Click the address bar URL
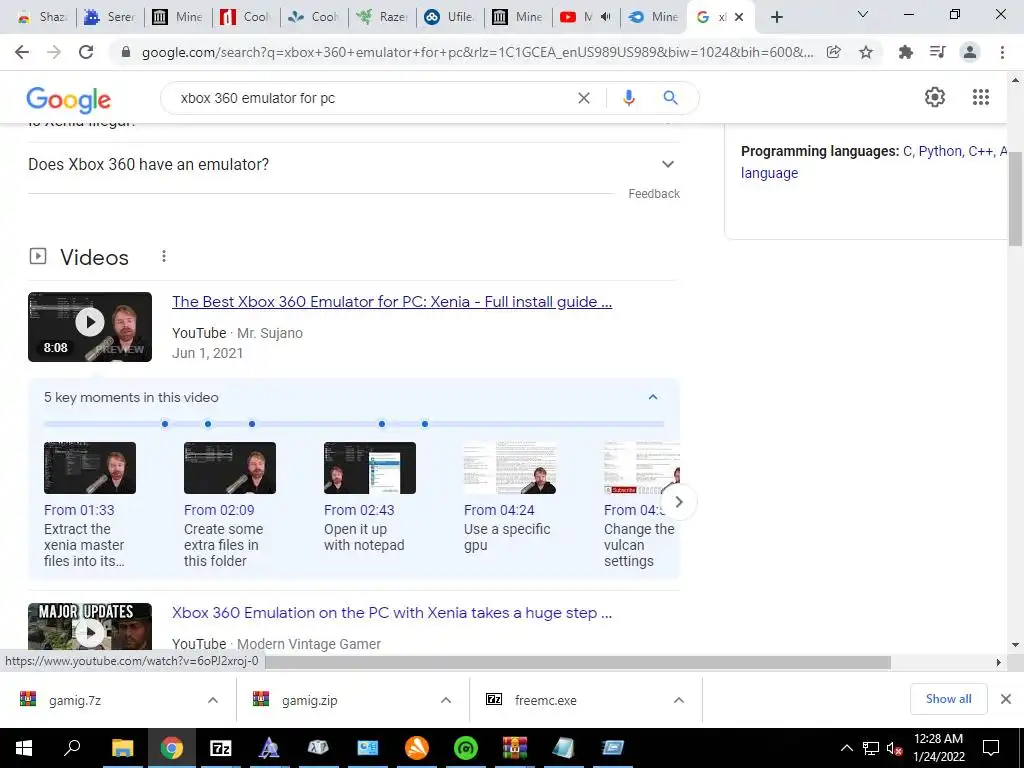Screen dimensions: 1024x768 (x=477, y=52)
